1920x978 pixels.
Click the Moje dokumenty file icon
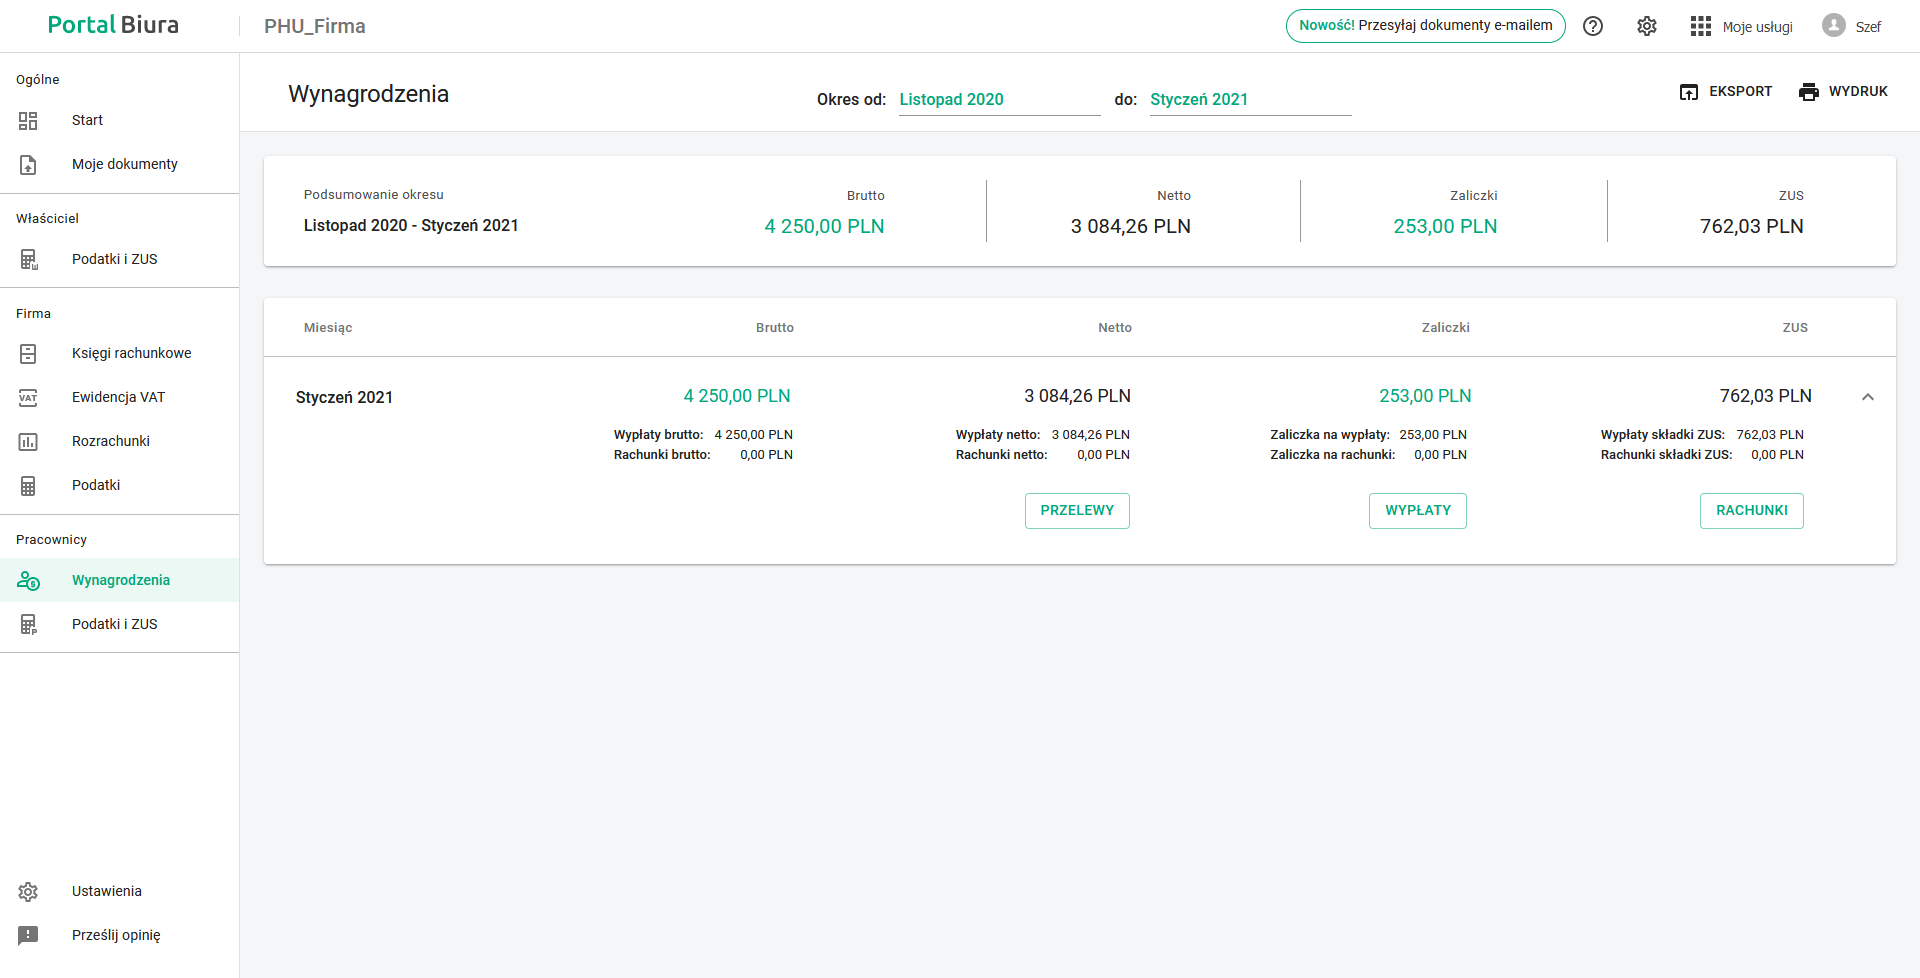tap(28, 165)
